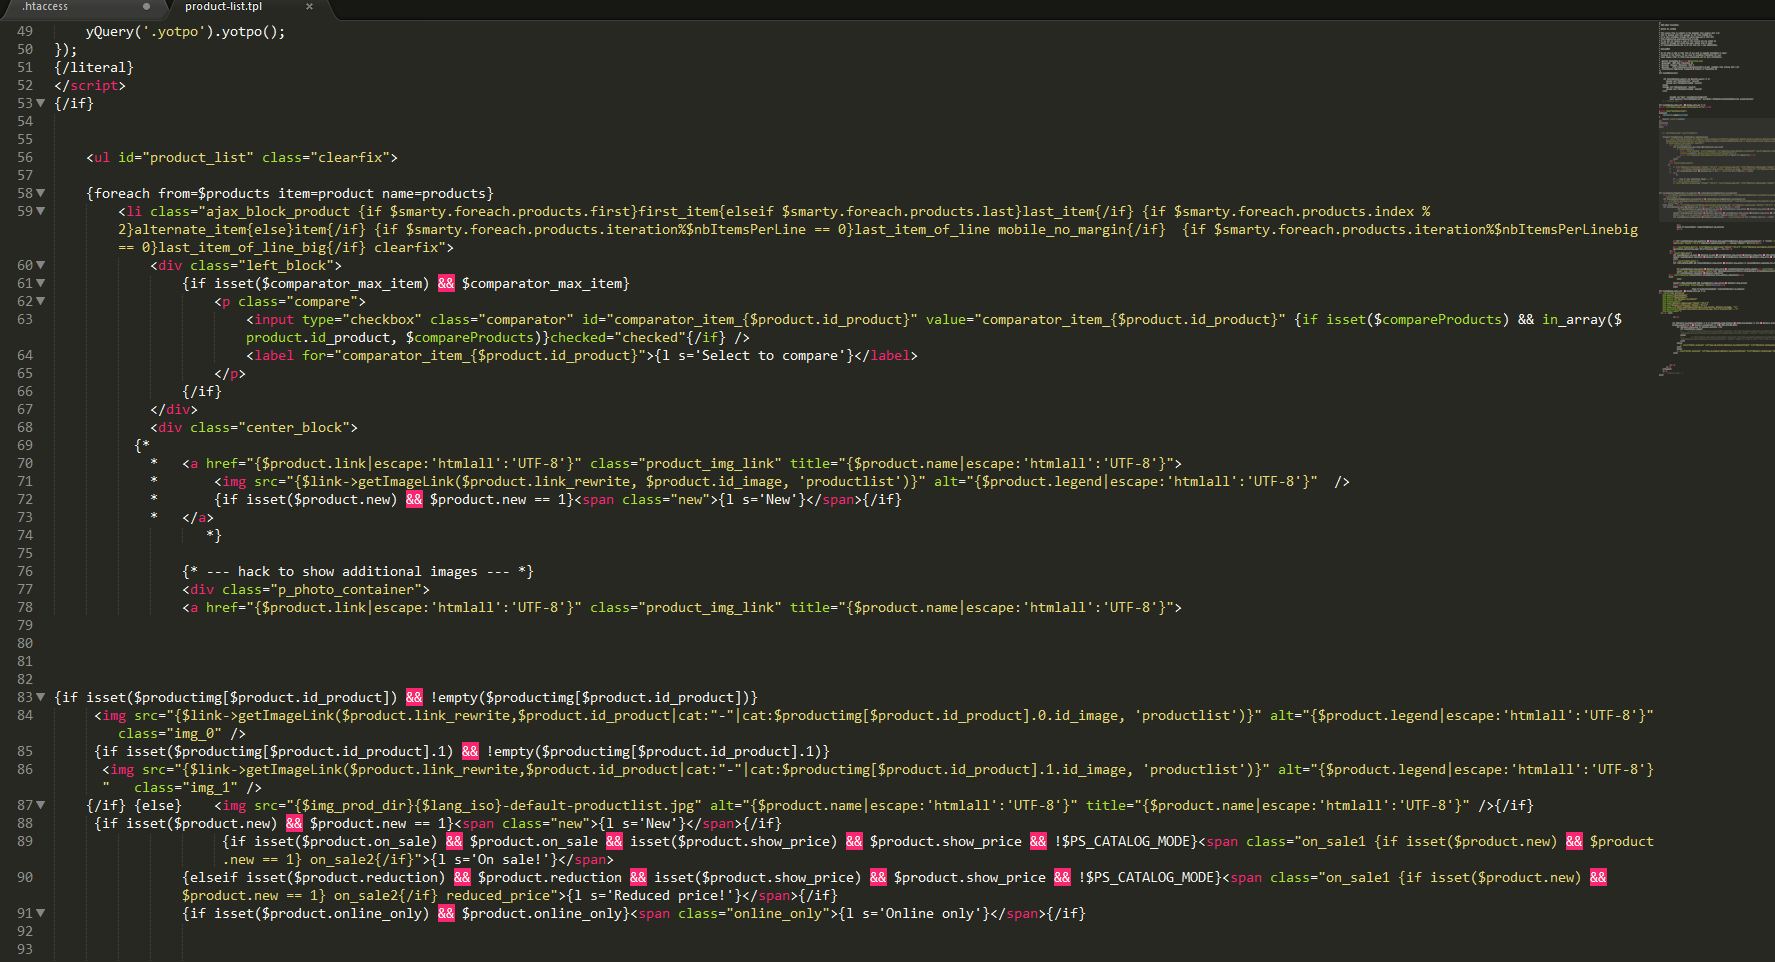1775x962 pixels.
Task: Click the {/literal} tag text
Action: pos(94,67)
